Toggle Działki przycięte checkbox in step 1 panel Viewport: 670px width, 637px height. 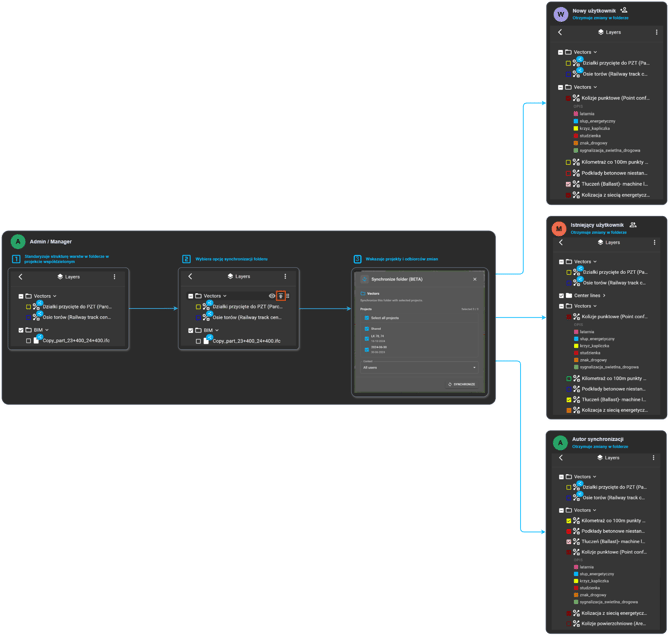29,307
